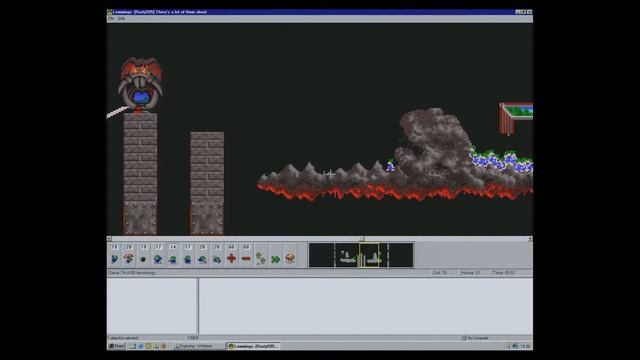The image size is (640, 360).
Task: Click the demon head gate atop the brick pillar
Action: (140, 85)
